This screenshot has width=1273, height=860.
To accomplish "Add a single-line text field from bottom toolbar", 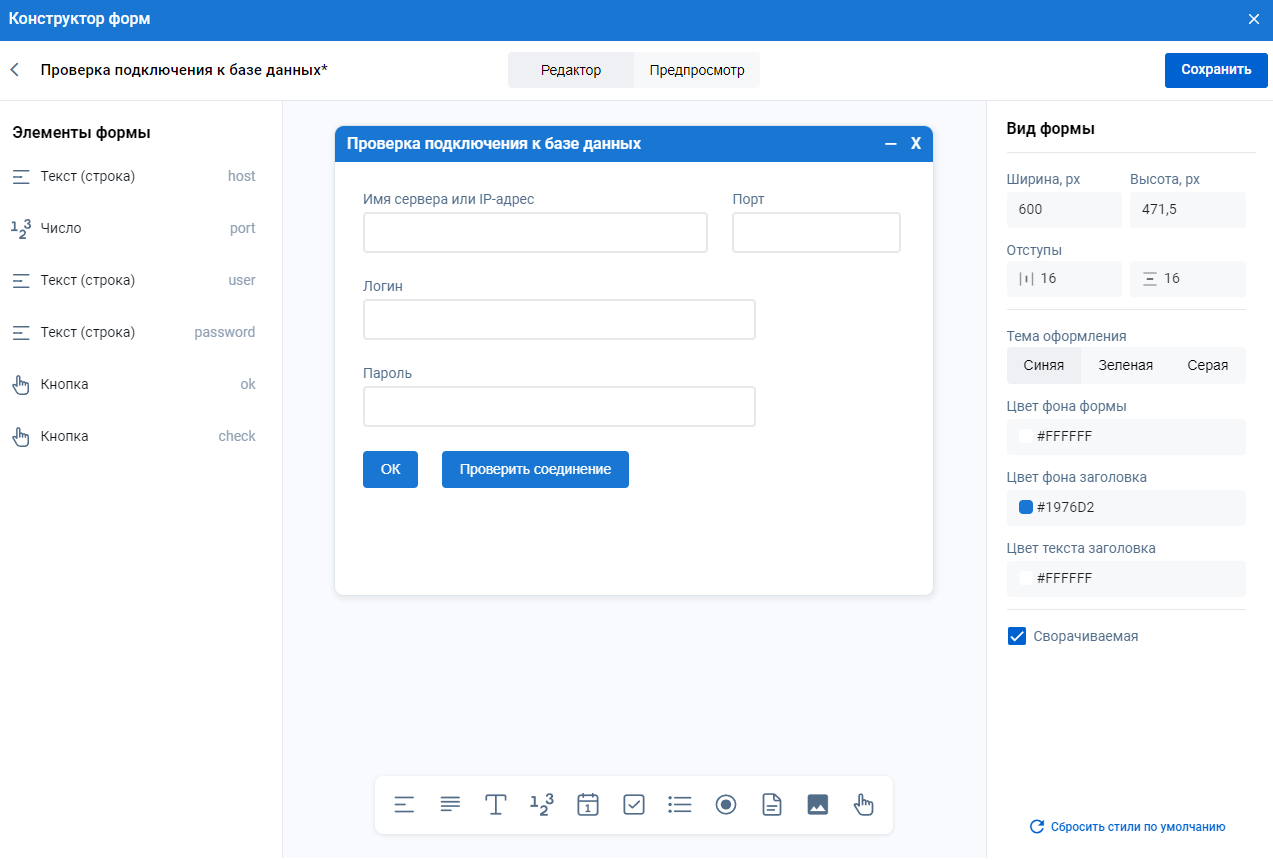I will (404, 805).
